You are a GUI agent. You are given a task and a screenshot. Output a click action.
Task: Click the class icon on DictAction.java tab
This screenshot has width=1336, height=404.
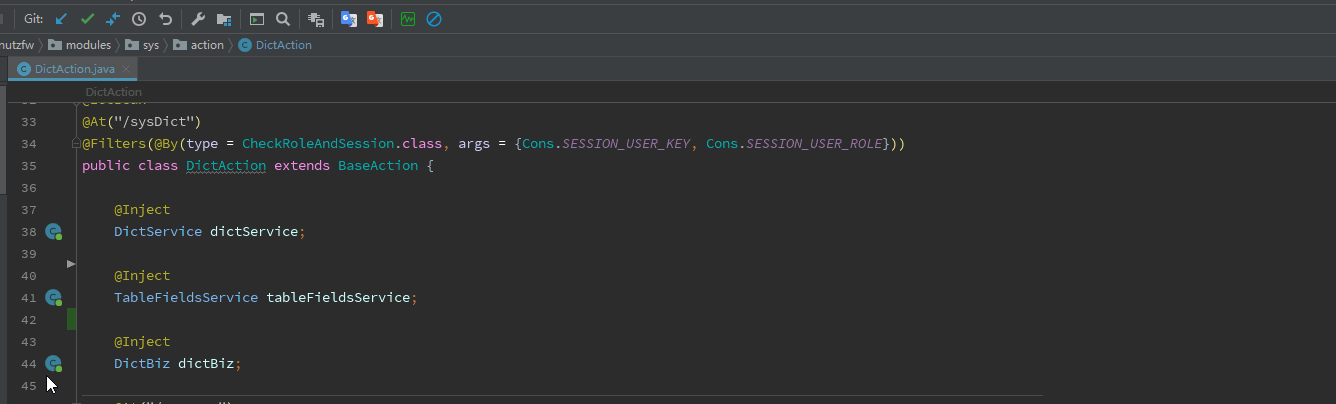pos(24,69)
